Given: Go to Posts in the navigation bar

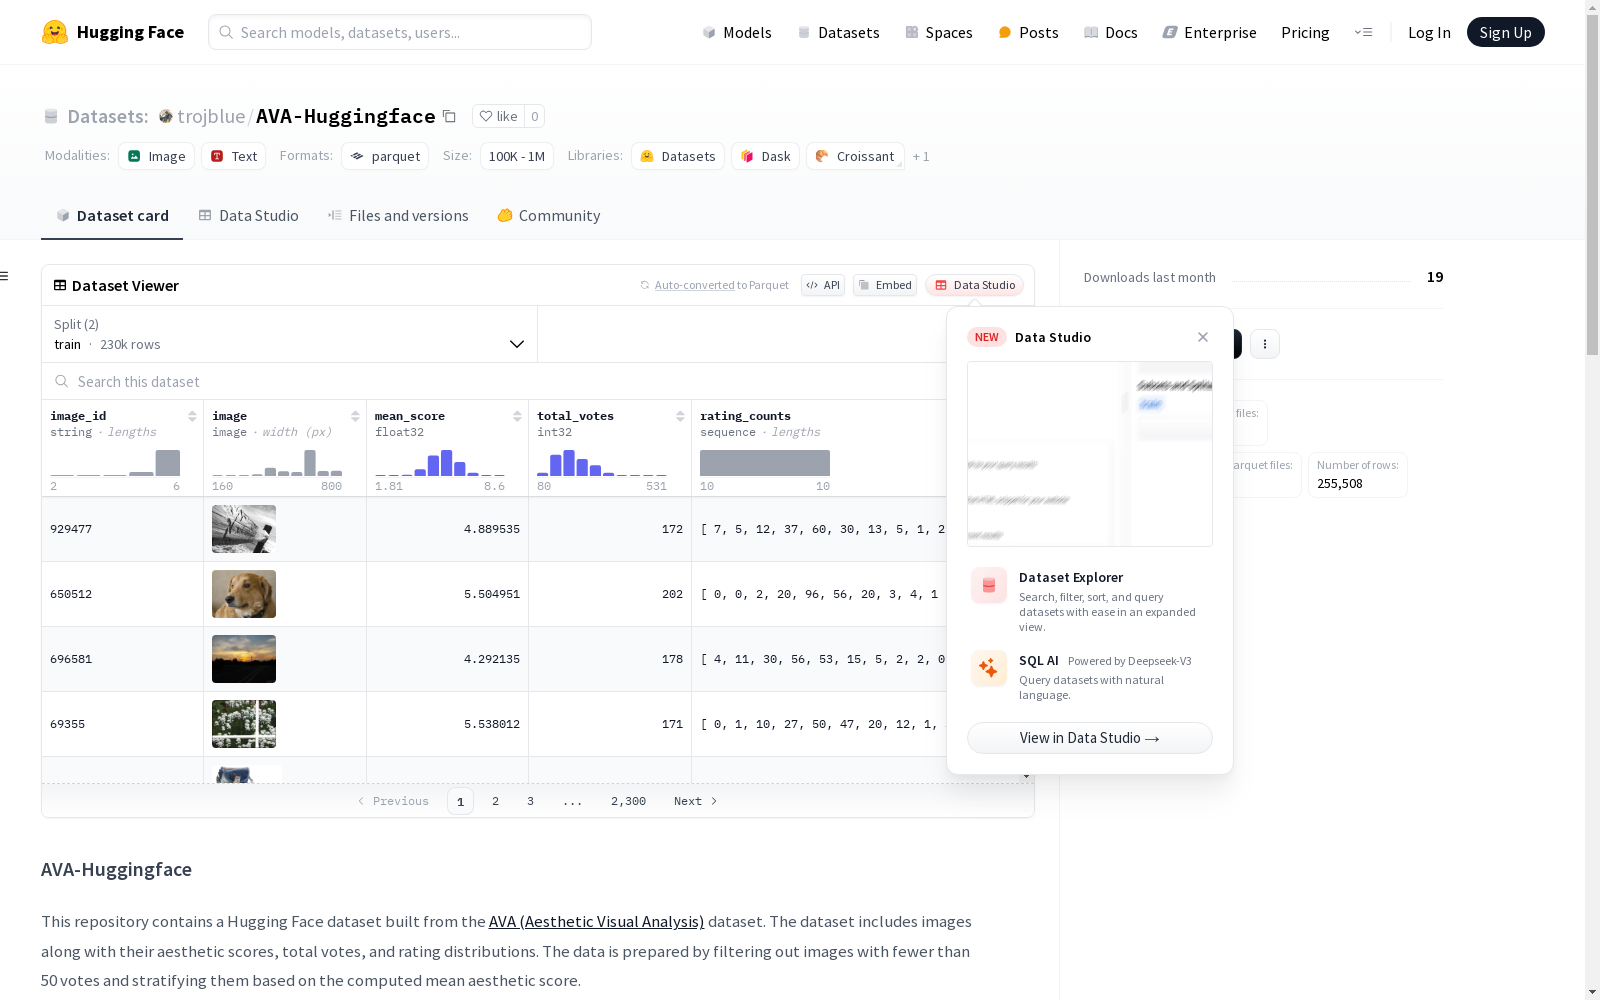Looking at the screenshot, I should (1029, 32).
